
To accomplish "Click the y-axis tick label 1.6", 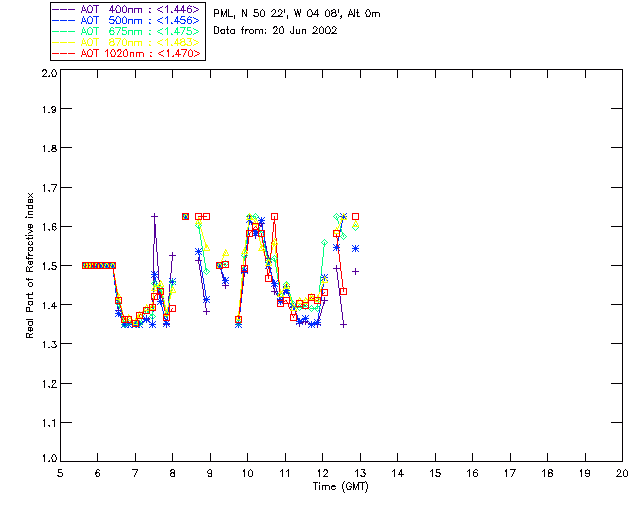I will coord(49,227).
